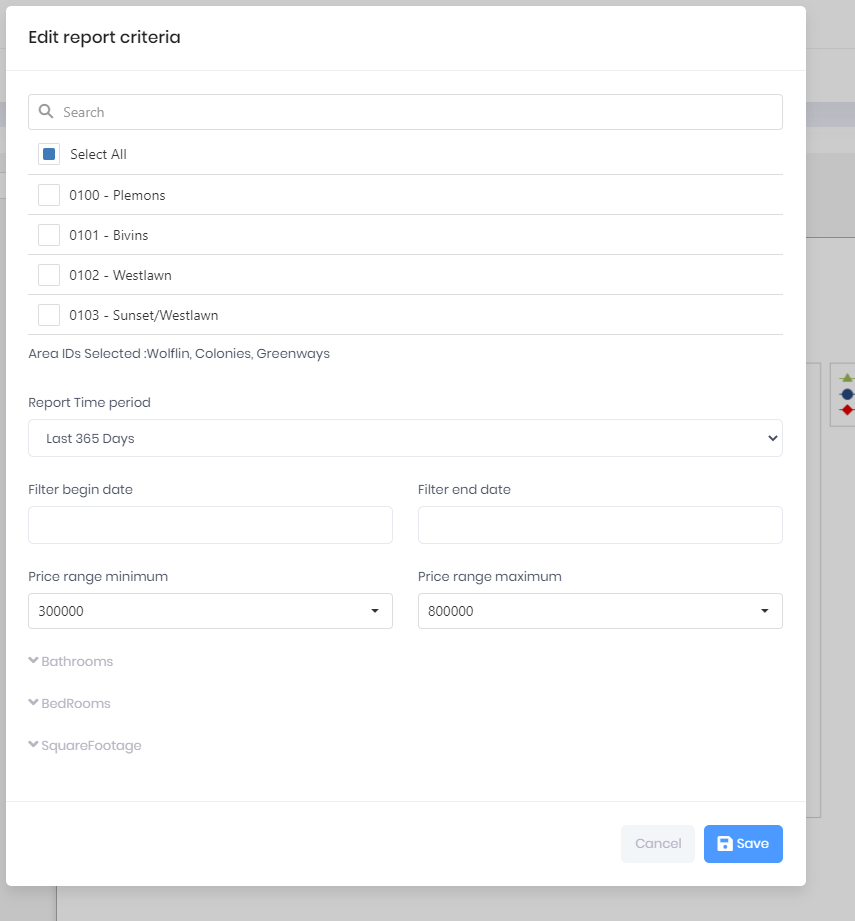This screenshot has height=921, width=855.
Task: Click the Filter begin date field
Action: (x=210, y=525)
